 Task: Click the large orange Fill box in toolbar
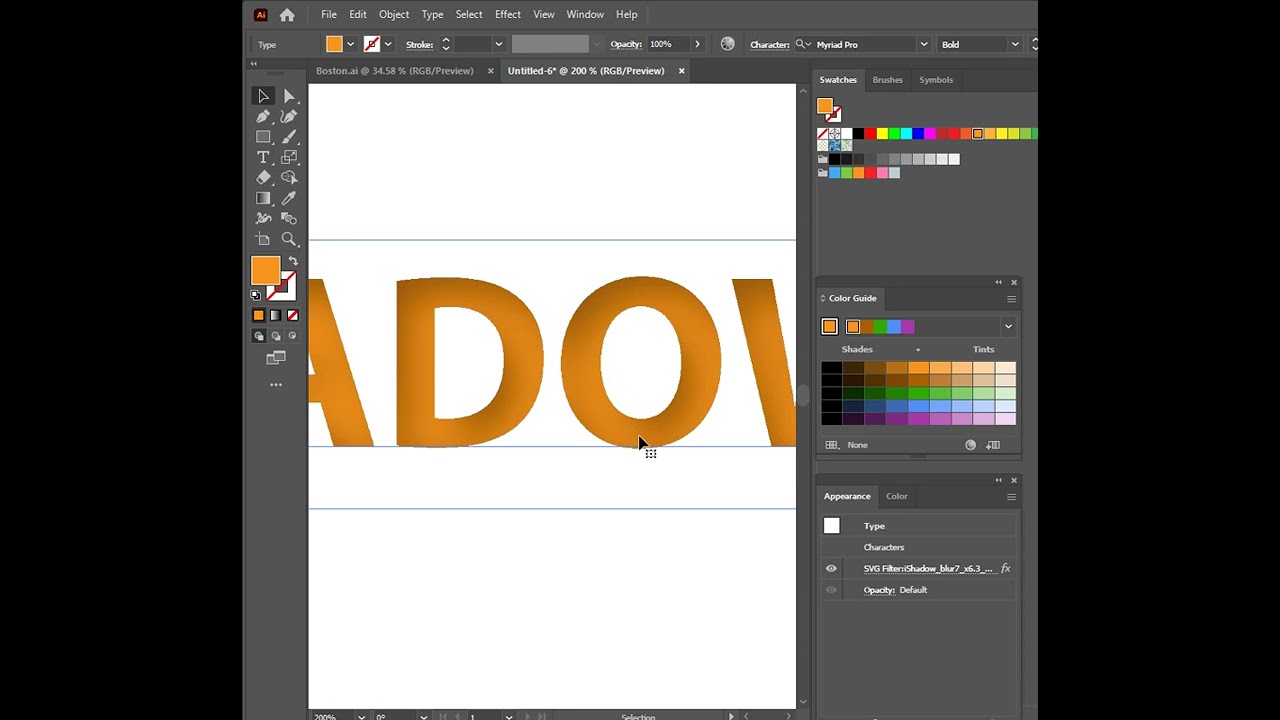coord(265,270)
